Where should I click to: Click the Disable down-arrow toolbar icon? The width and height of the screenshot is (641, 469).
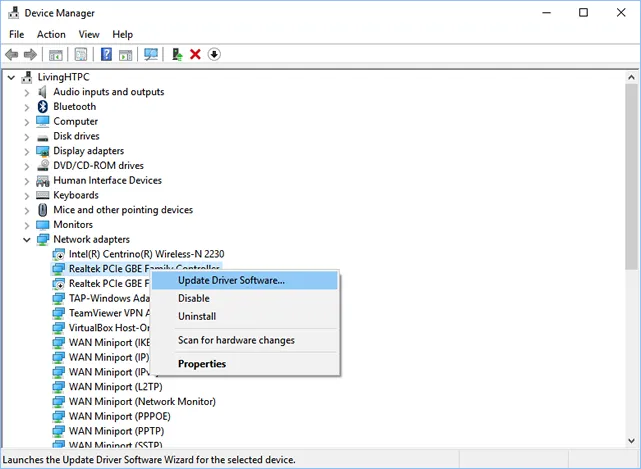214,54
